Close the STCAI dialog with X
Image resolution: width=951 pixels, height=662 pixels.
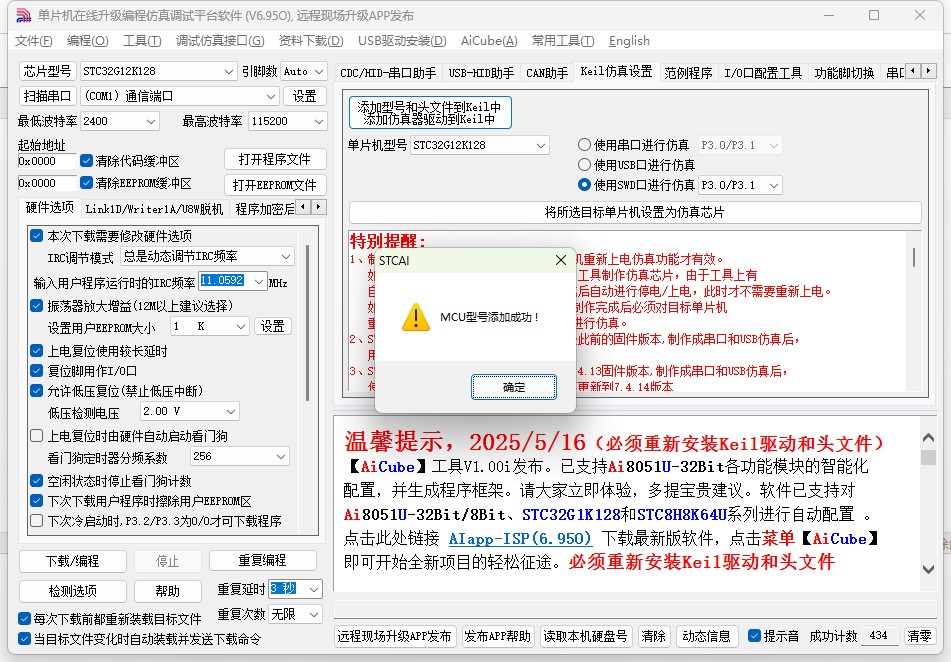(561, 260)
